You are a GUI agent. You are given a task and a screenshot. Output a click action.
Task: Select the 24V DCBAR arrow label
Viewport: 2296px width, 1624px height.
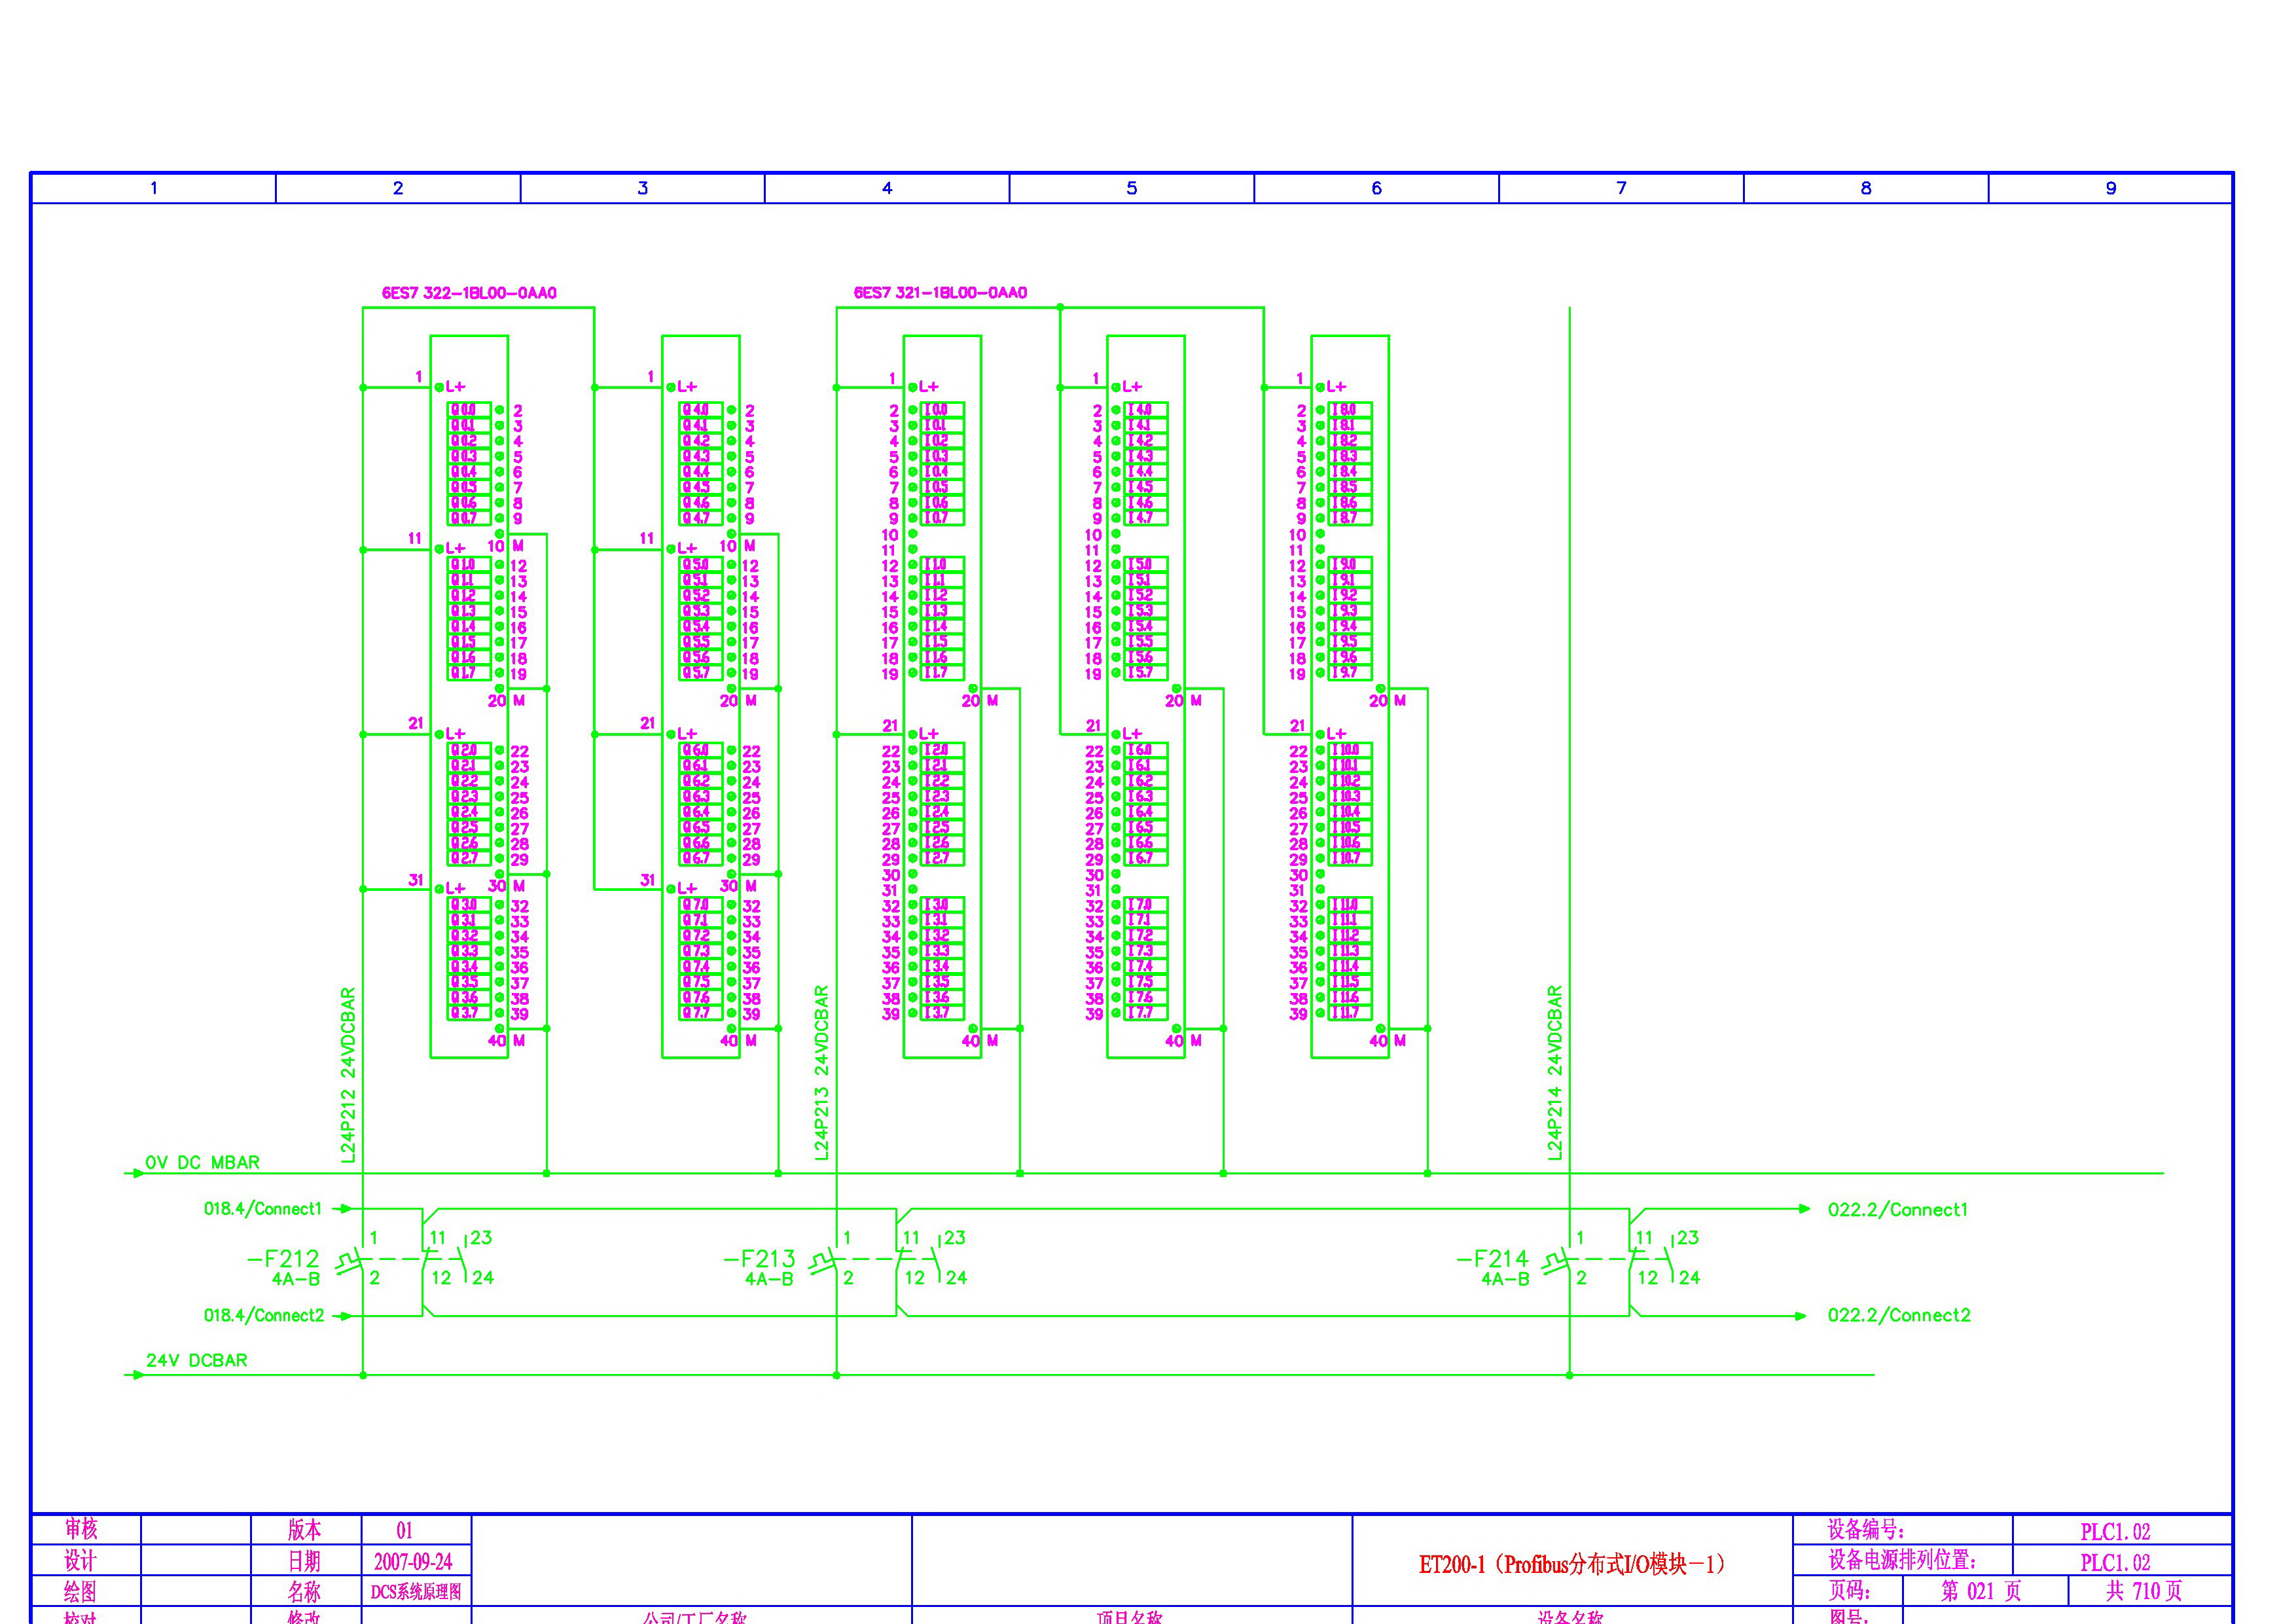pos(196,1361)
